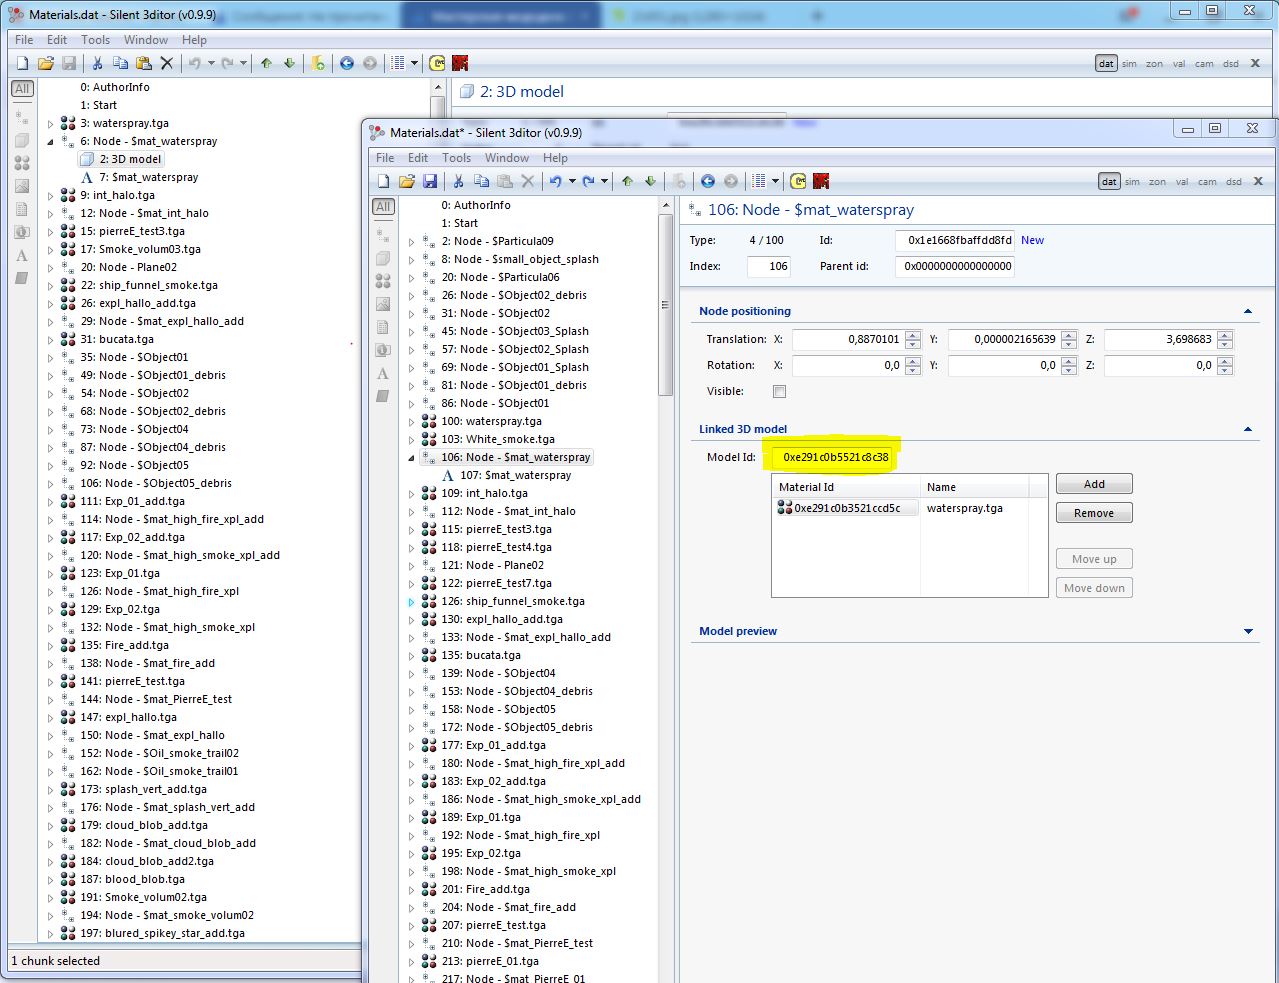Screen dimensions: 1279x983
Task: Undo with front window undo arrow
Action: pyautogui.click(x=555, y=181)
